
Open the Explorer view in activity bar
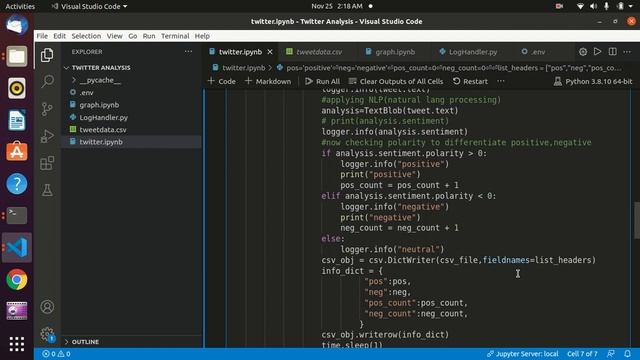click(x=47, y=55)
